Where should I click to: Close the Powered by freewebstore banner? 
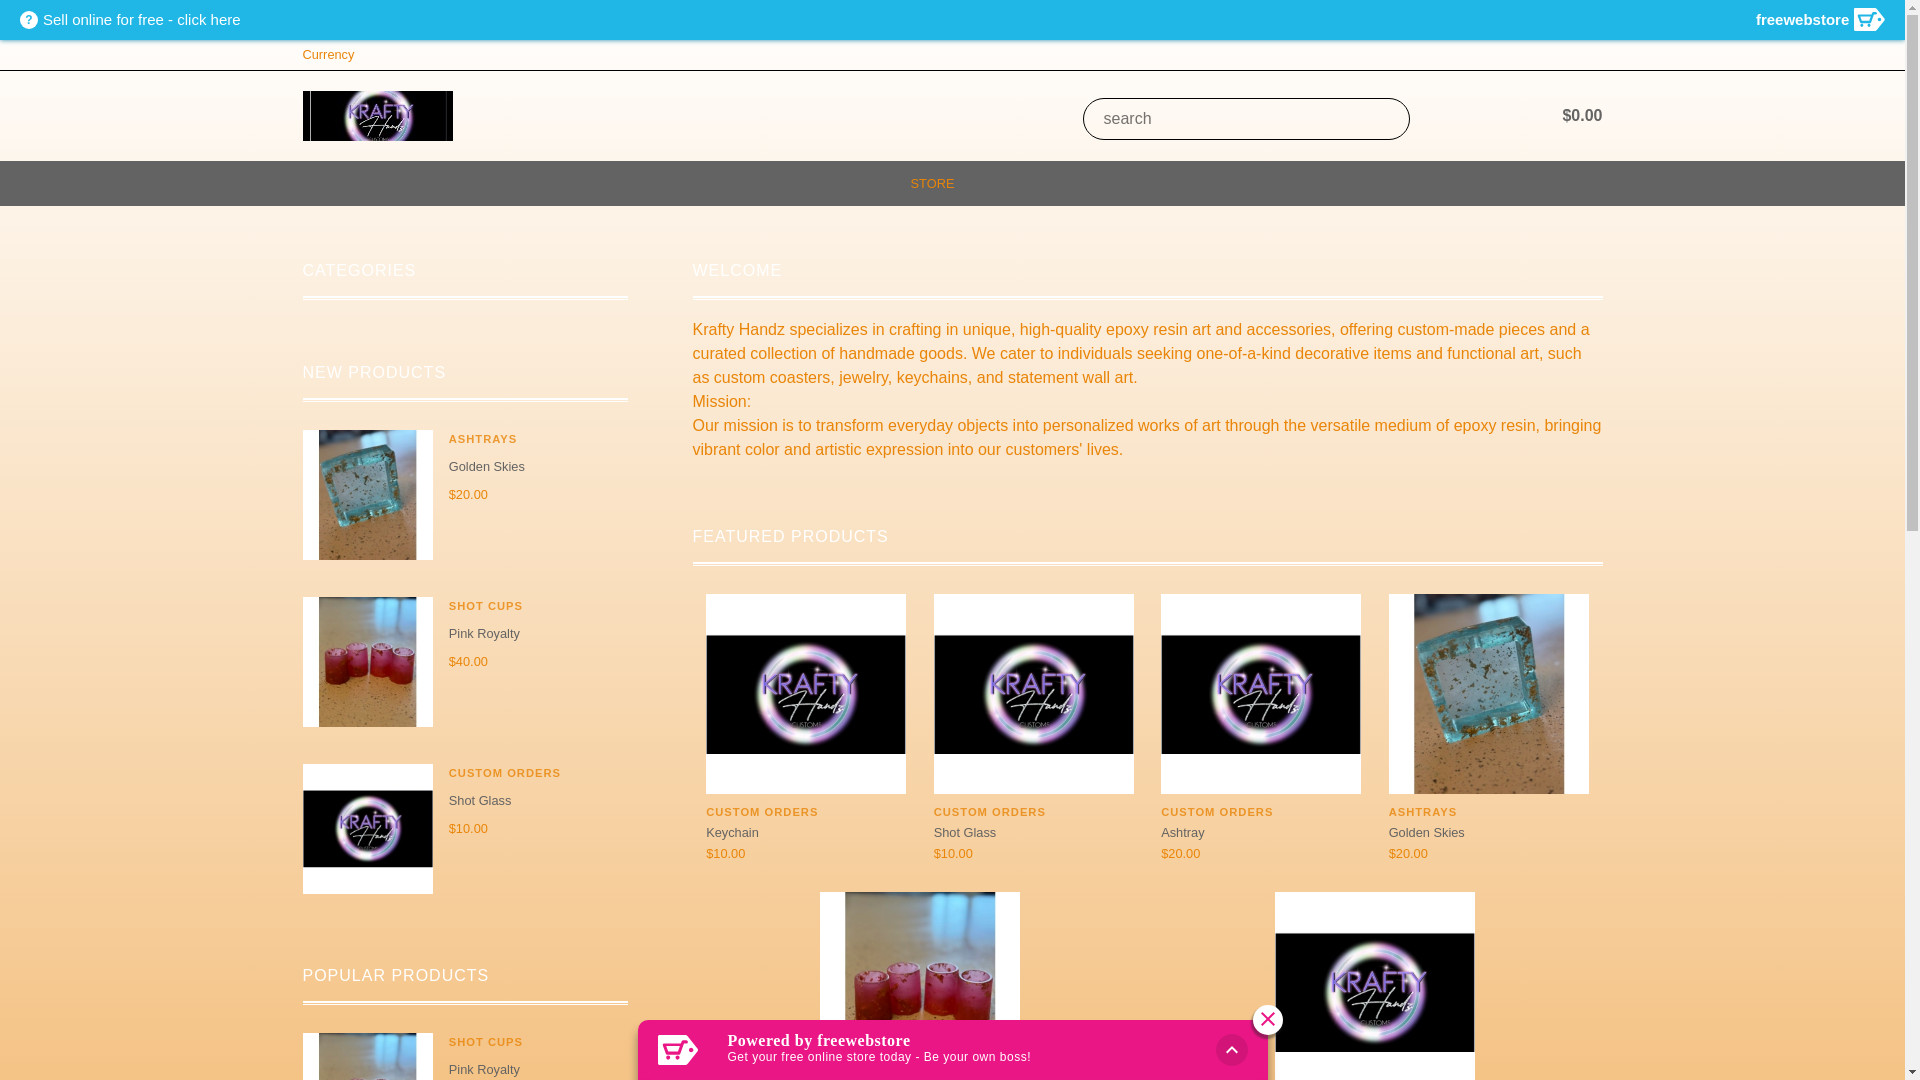[x=1267, y=1020]
